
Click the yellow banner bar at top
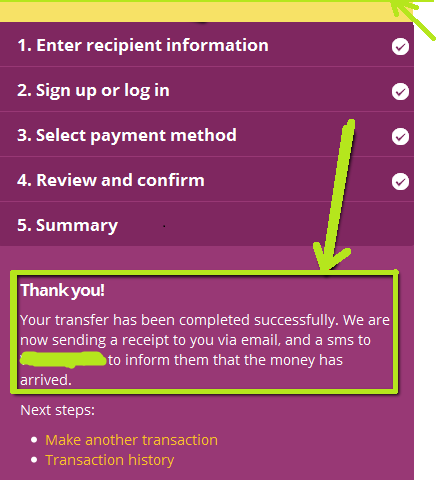tap(207, 12)
